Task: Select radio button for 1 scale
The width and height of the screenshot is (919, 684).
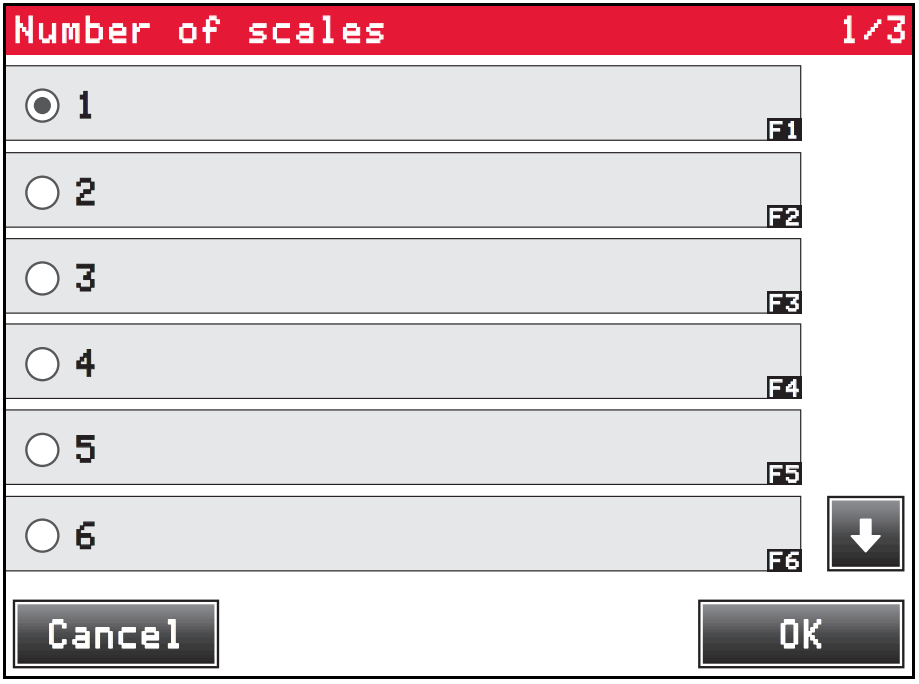Action: [42, 106]
